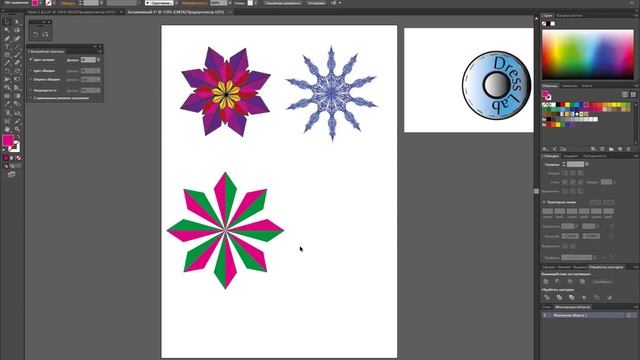Switch to the first document tab
Screen dimensions: 640x360
point(72,12)
